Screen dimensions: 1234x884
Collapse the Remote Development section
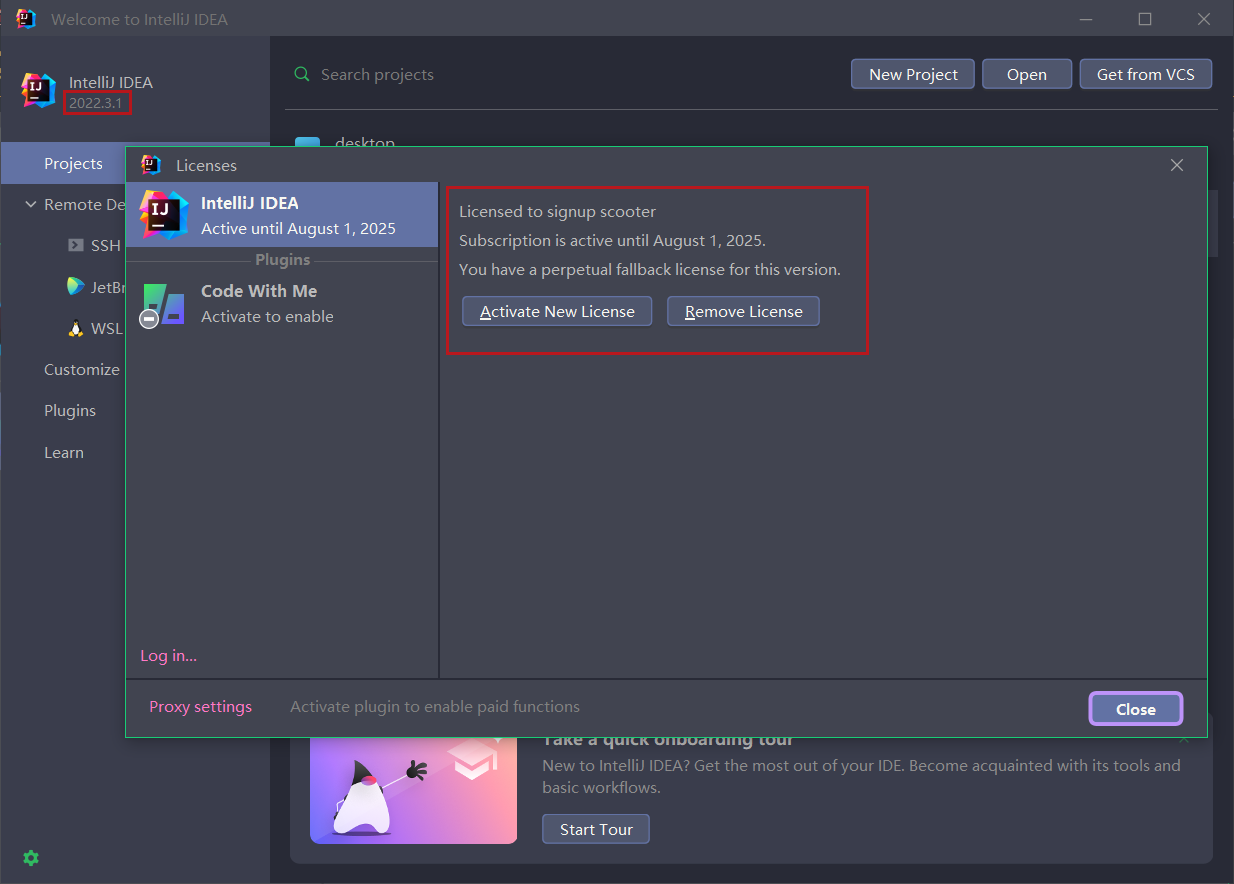pos(30,205)
